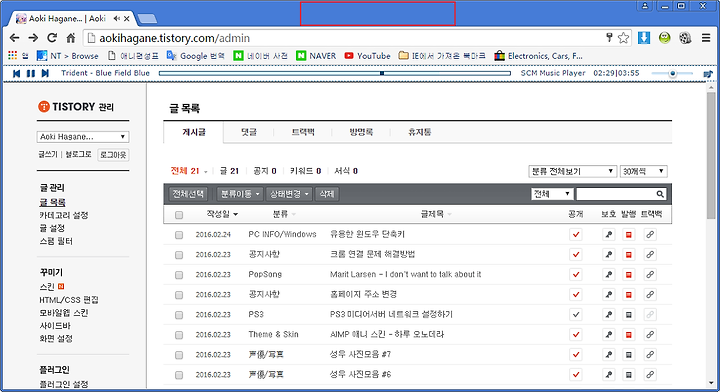
Task: Click protect pin for Marit Larsen post
Action: click(608, 274)
